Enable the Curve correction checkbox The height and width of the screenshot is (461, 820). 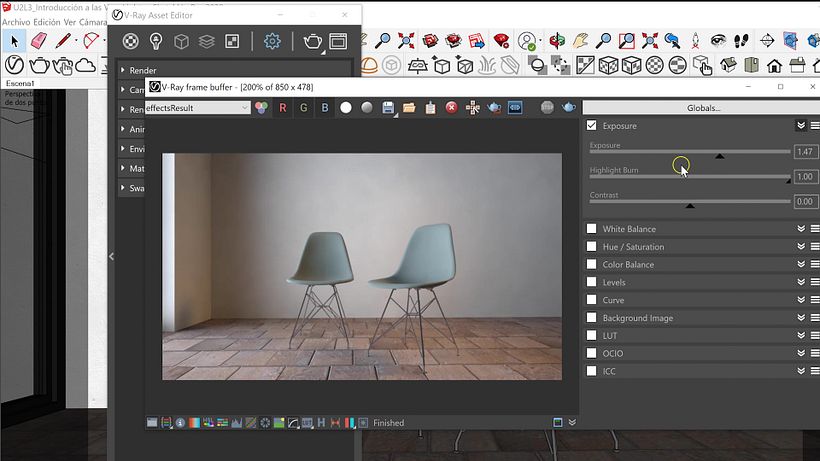coord(592,300)
